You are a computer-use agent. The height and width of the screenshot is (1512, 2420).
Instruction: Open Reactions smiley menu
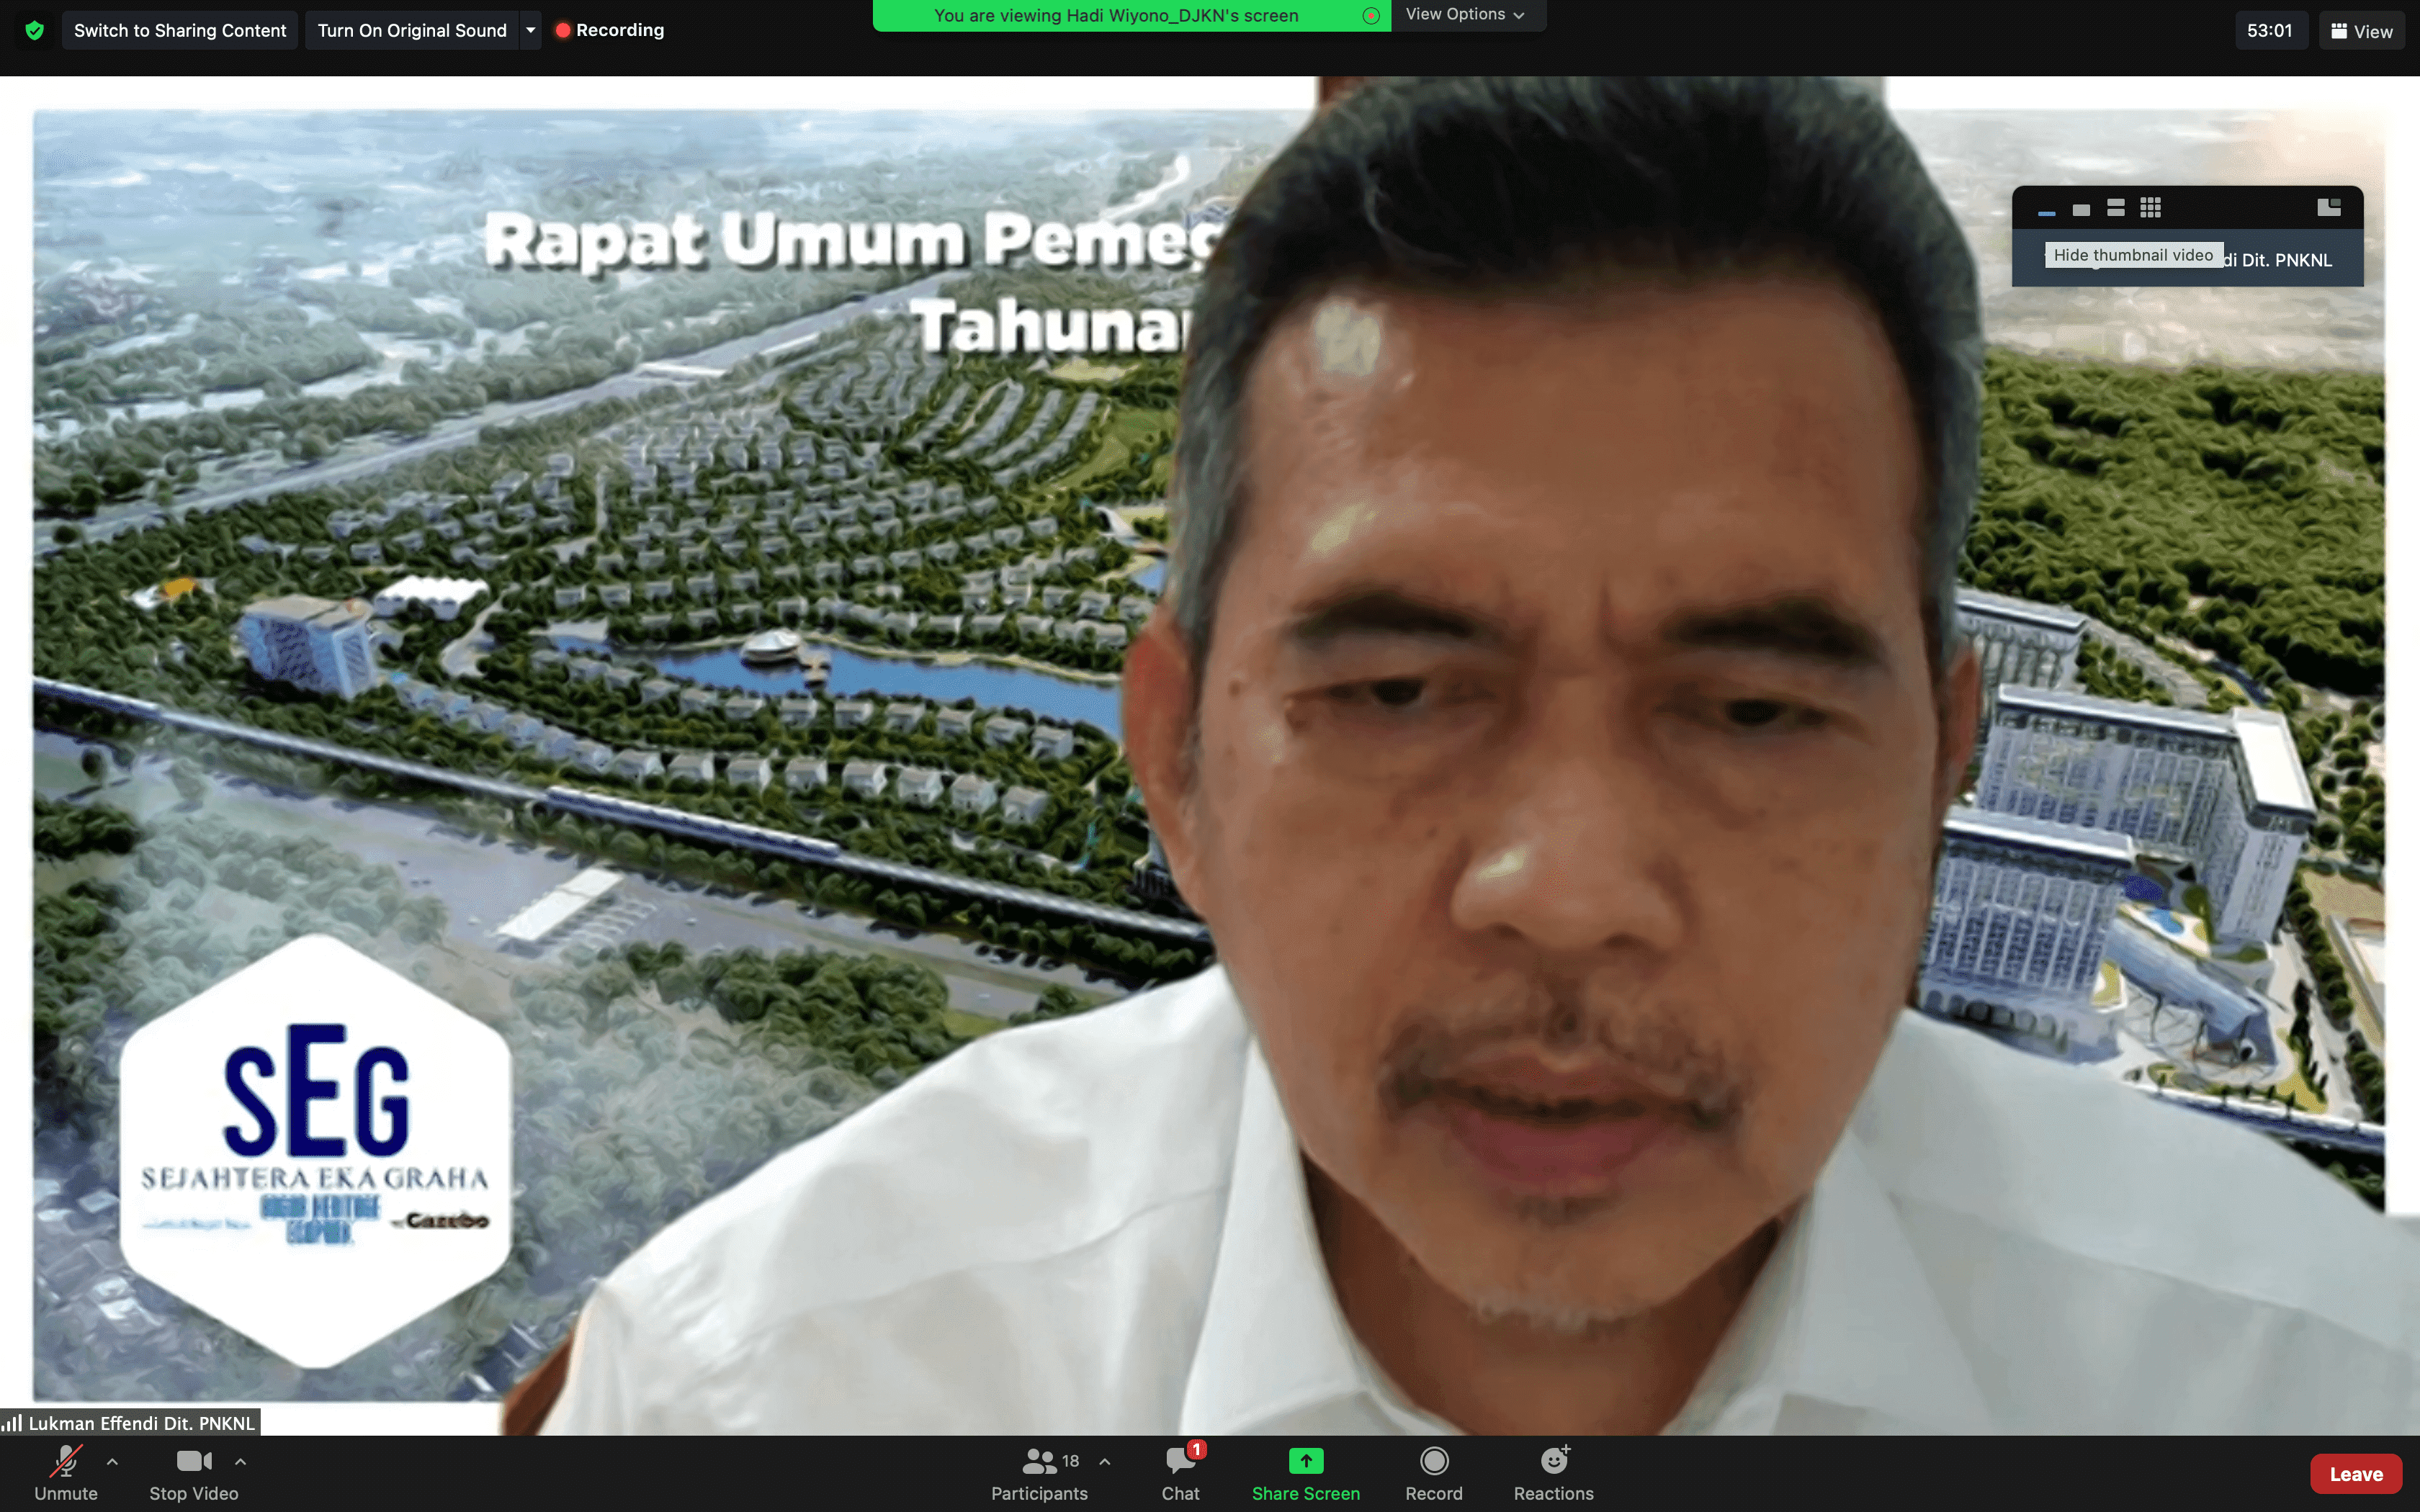pyautogui.click(x=1553, y=1472)
